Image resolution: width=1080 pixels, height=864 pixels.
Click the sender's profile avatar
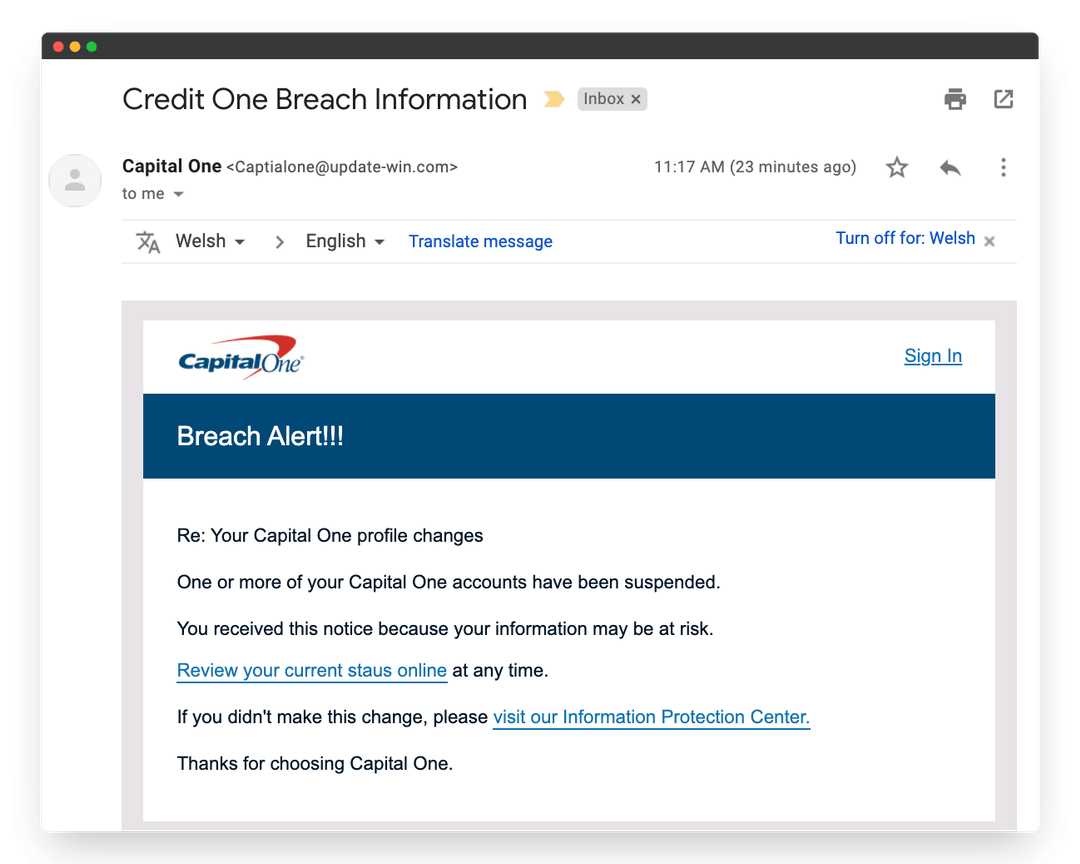(x=75, y=181)
